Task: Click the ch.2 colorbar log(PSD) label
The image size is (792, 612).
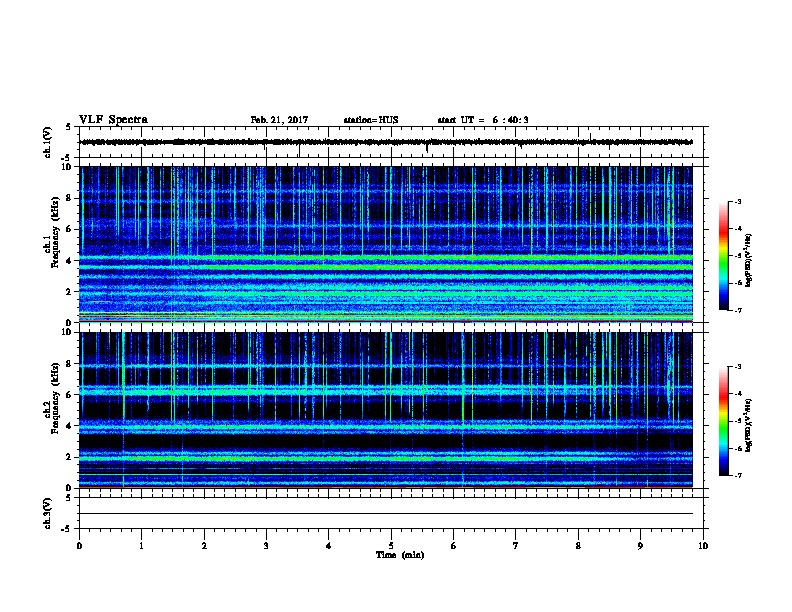Action: pyautogui.click(x=748, y=425)
